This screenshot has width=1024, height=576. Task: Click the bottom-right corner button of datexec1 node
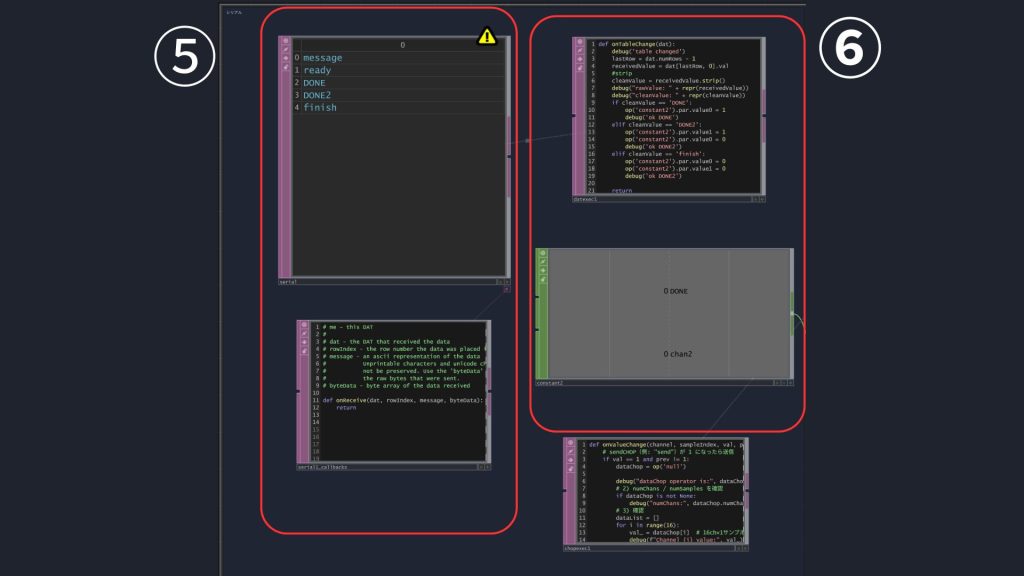[x=761, y=200]
